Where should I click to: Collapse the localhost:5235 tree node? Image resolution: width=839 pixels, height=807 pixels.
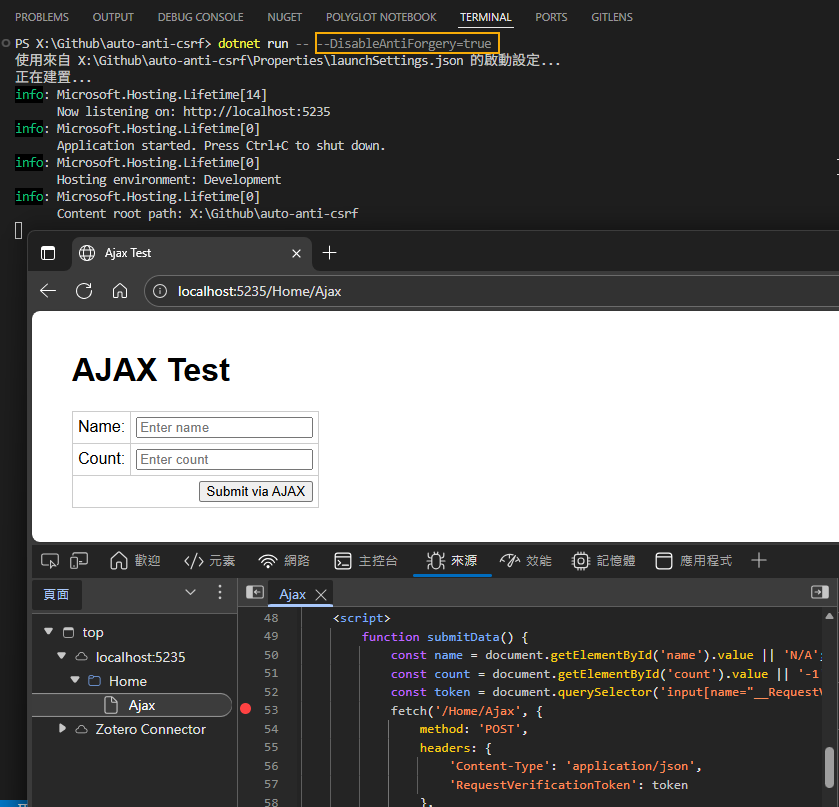coord(63,657)
